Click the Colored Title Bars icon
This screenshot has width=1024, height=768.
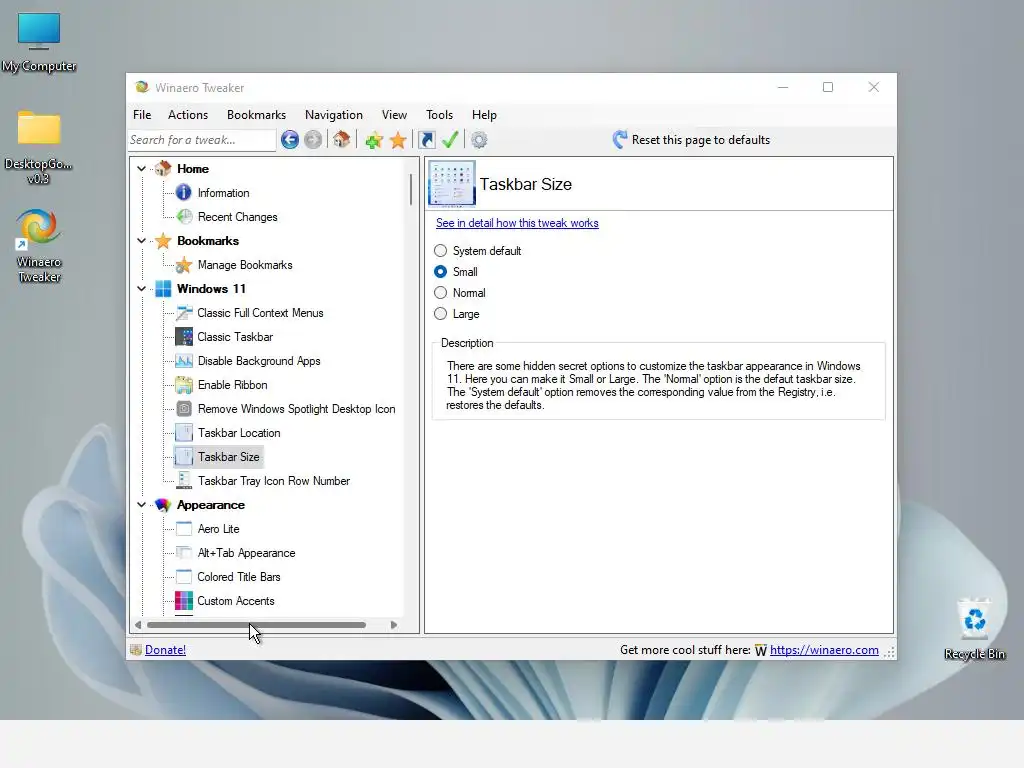pos(184,577)
